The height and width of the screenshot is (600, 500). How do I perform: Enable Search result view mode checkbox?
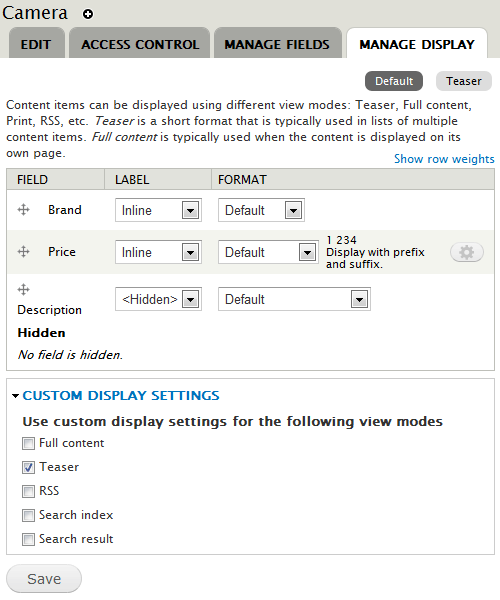pos(28,540)
